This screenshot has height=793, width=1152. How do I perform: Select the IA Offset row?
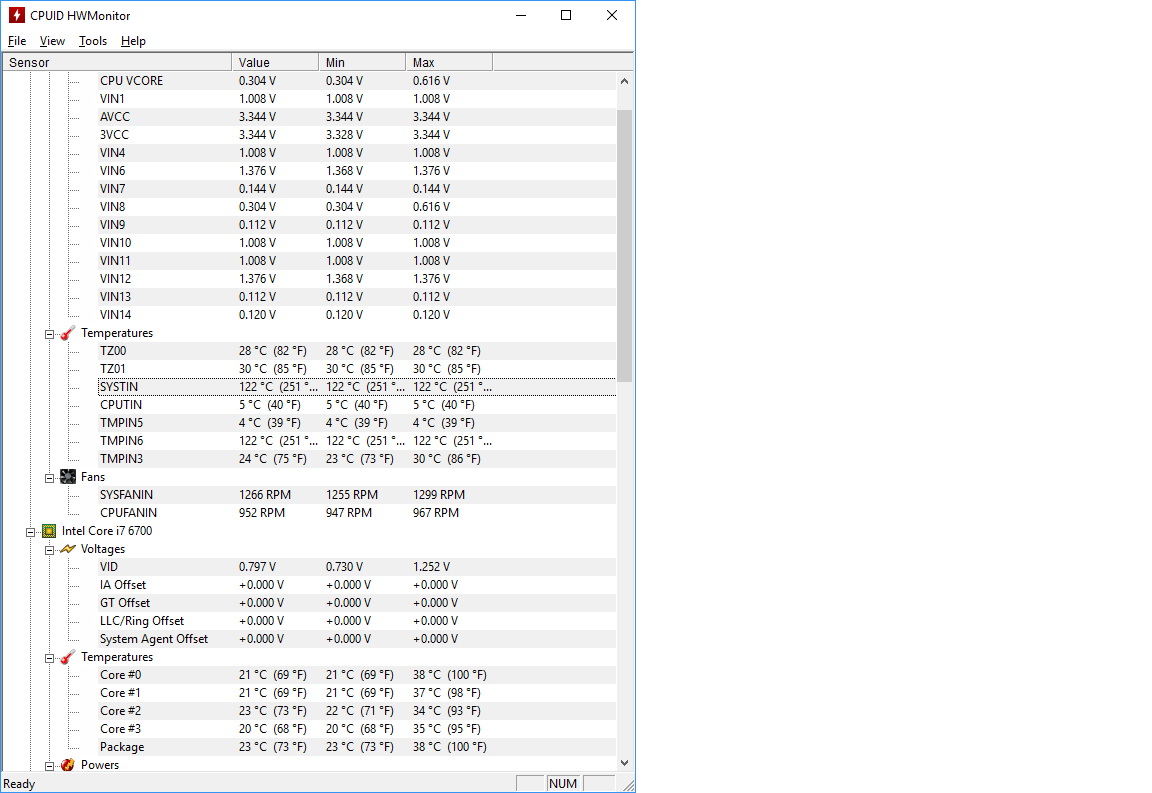click(x=357, y=585)
